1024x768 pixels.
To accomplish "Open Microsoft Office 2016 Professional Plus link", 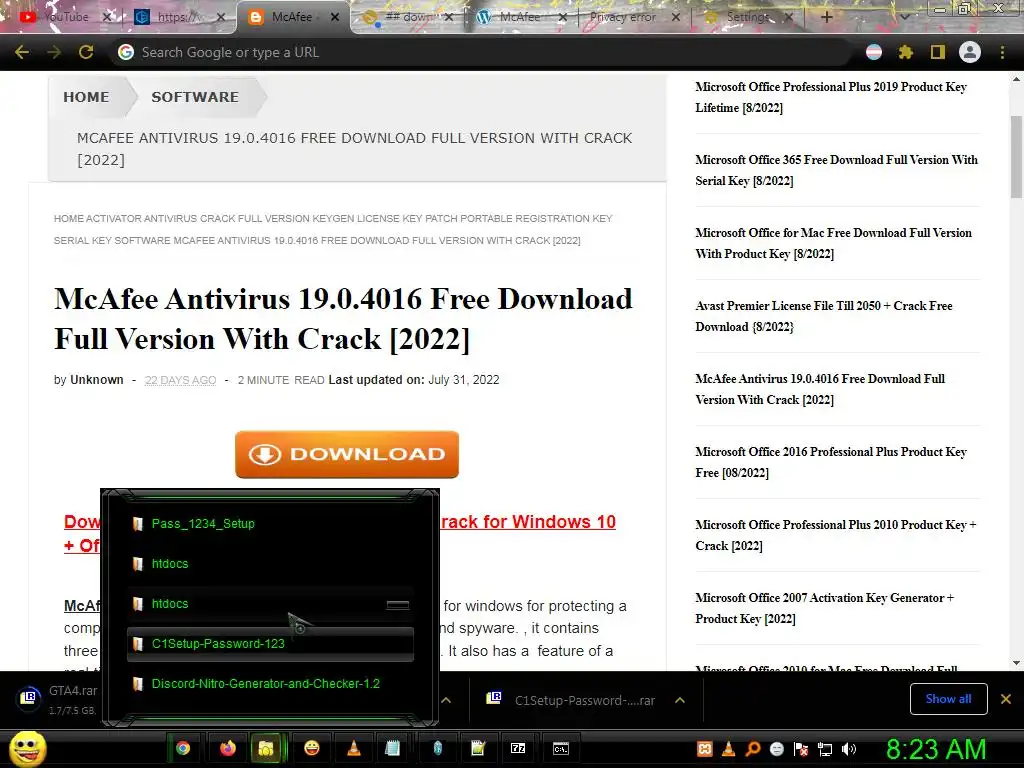I will tap(831, 462).
